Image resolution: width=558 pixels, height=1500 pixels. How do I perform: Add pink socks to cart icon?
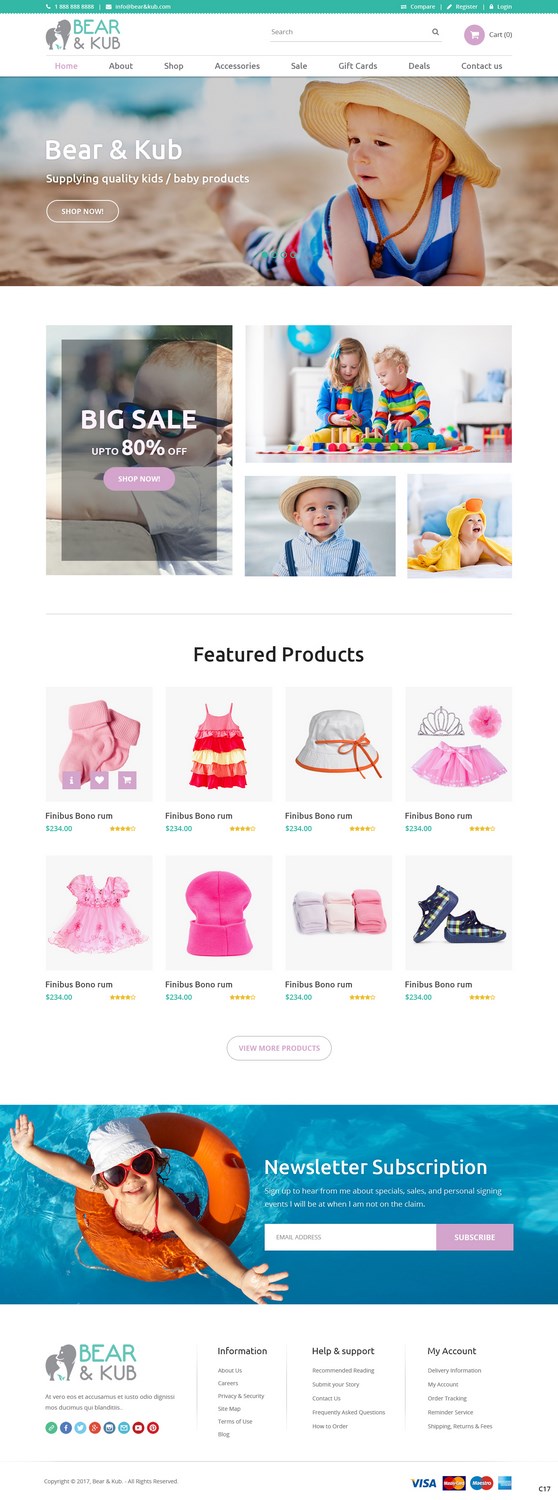127,780
